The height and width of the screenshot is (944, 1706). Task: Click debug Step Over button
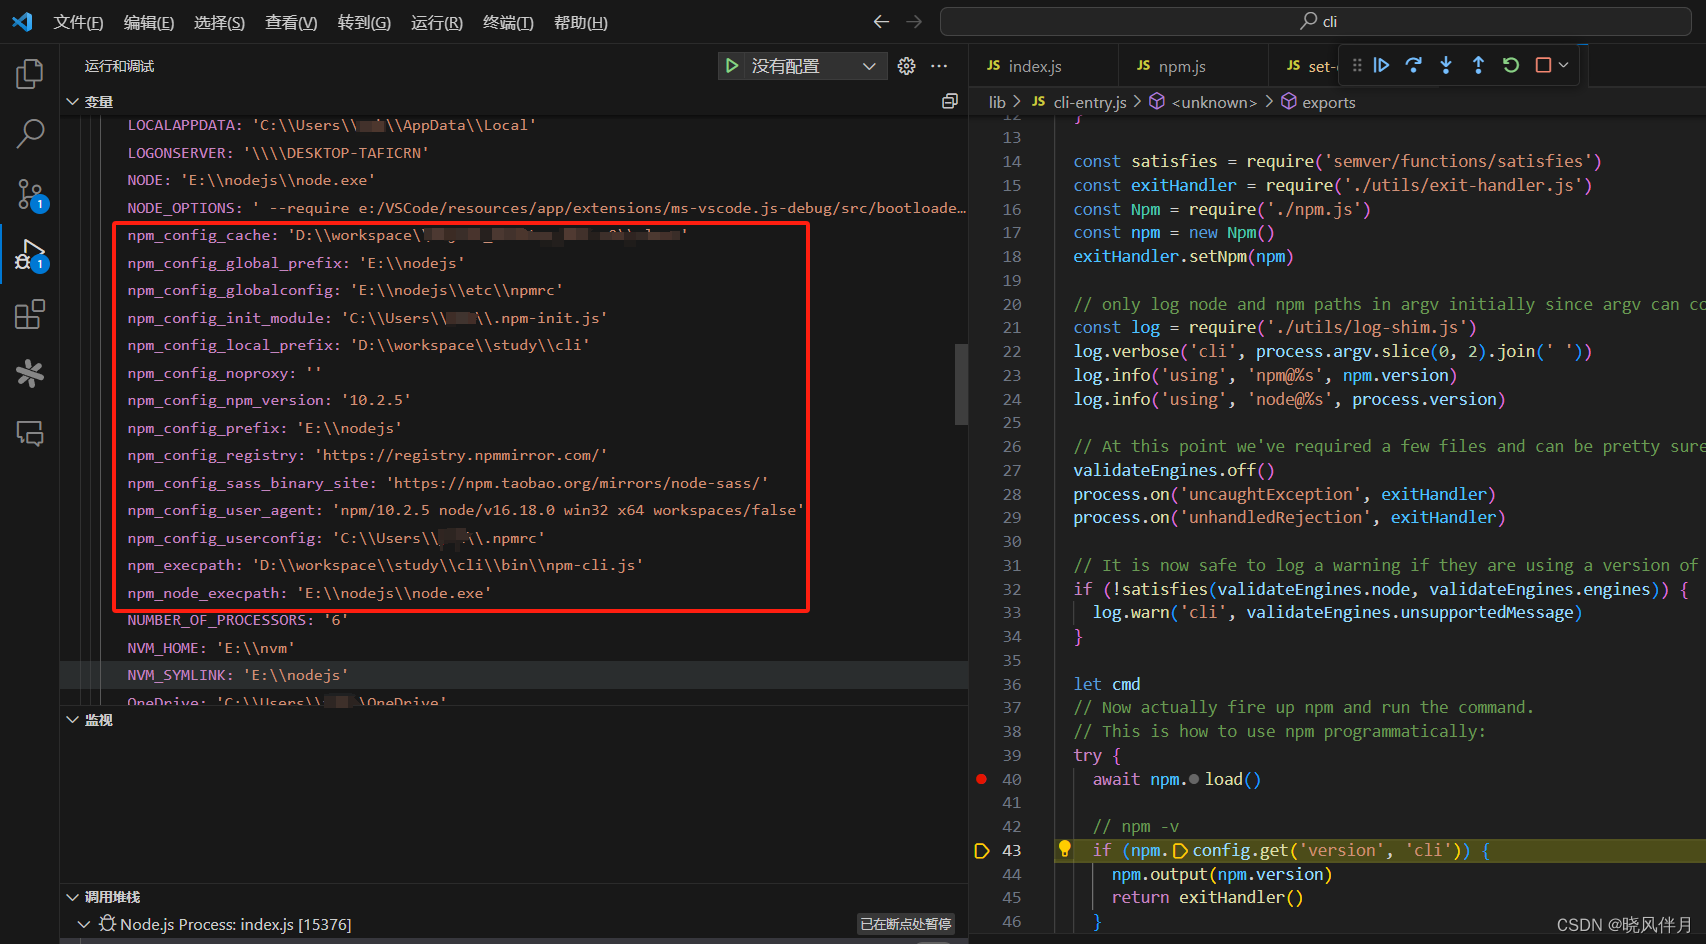point(1413,65)
